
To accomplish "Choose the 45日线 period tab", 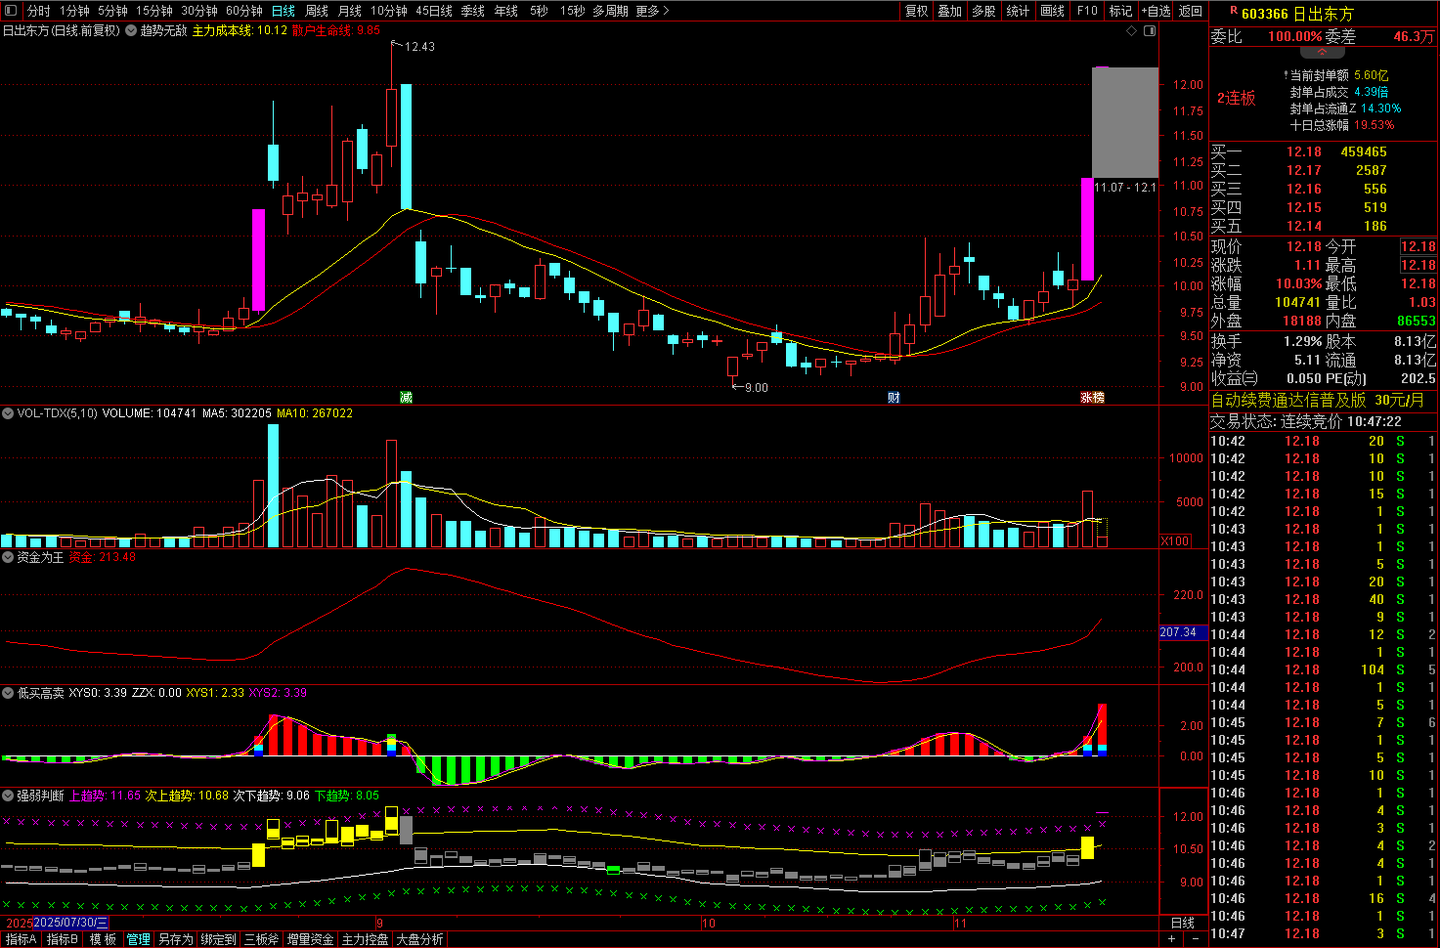I will 434,11.
